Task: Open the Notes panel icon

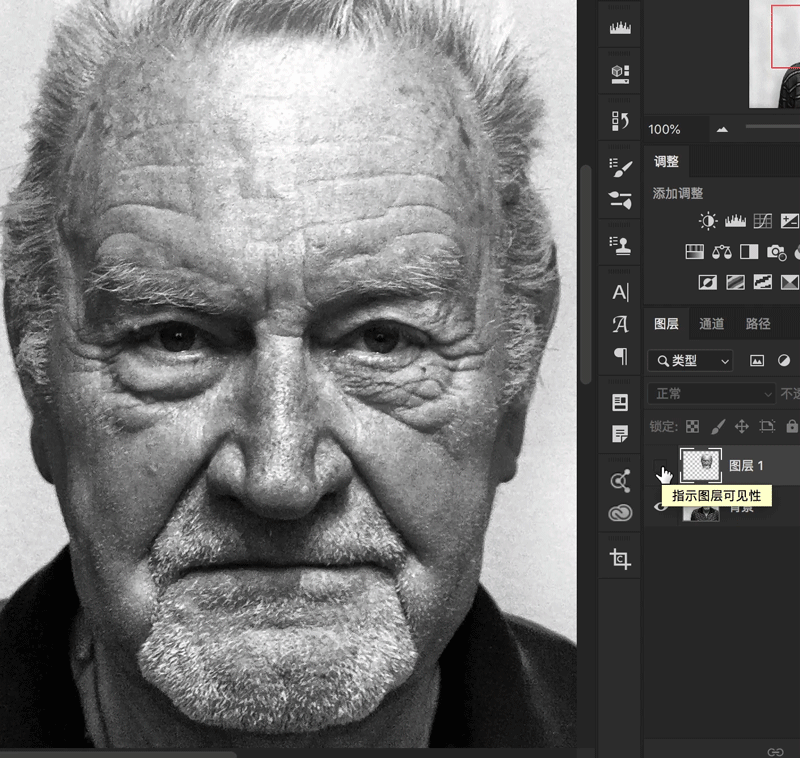Action: coord(620,434)
